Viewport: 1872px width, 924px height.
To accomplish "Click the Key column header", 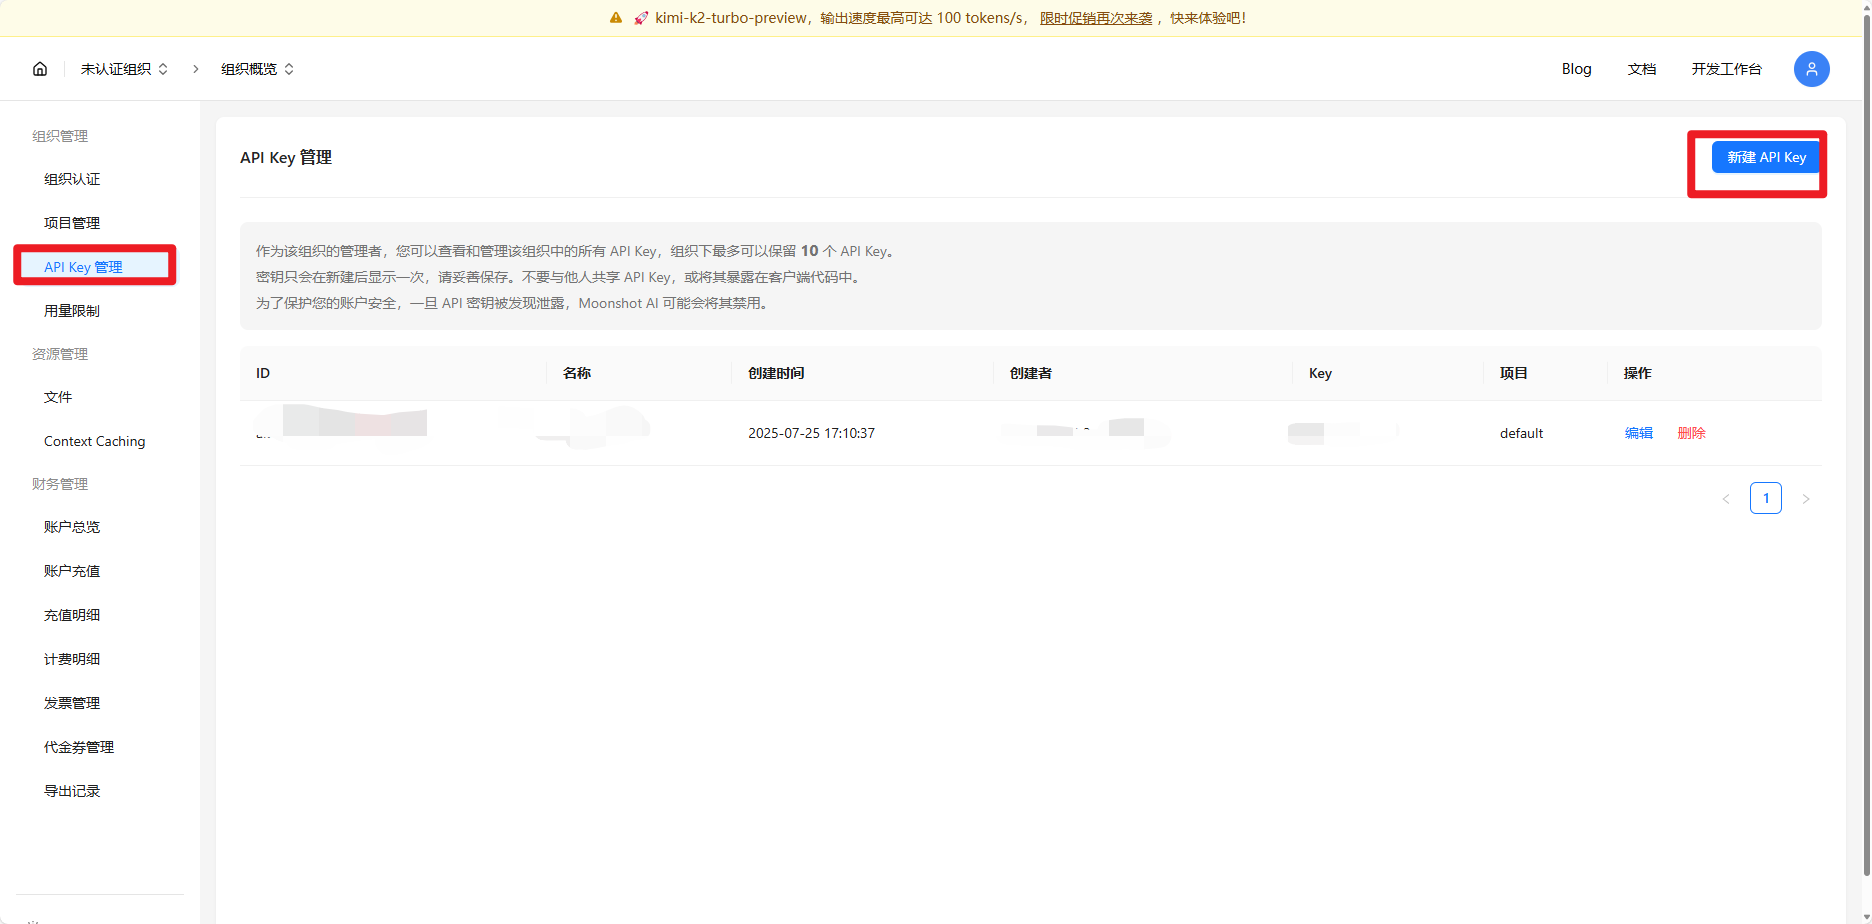I will click(1320, 373).
